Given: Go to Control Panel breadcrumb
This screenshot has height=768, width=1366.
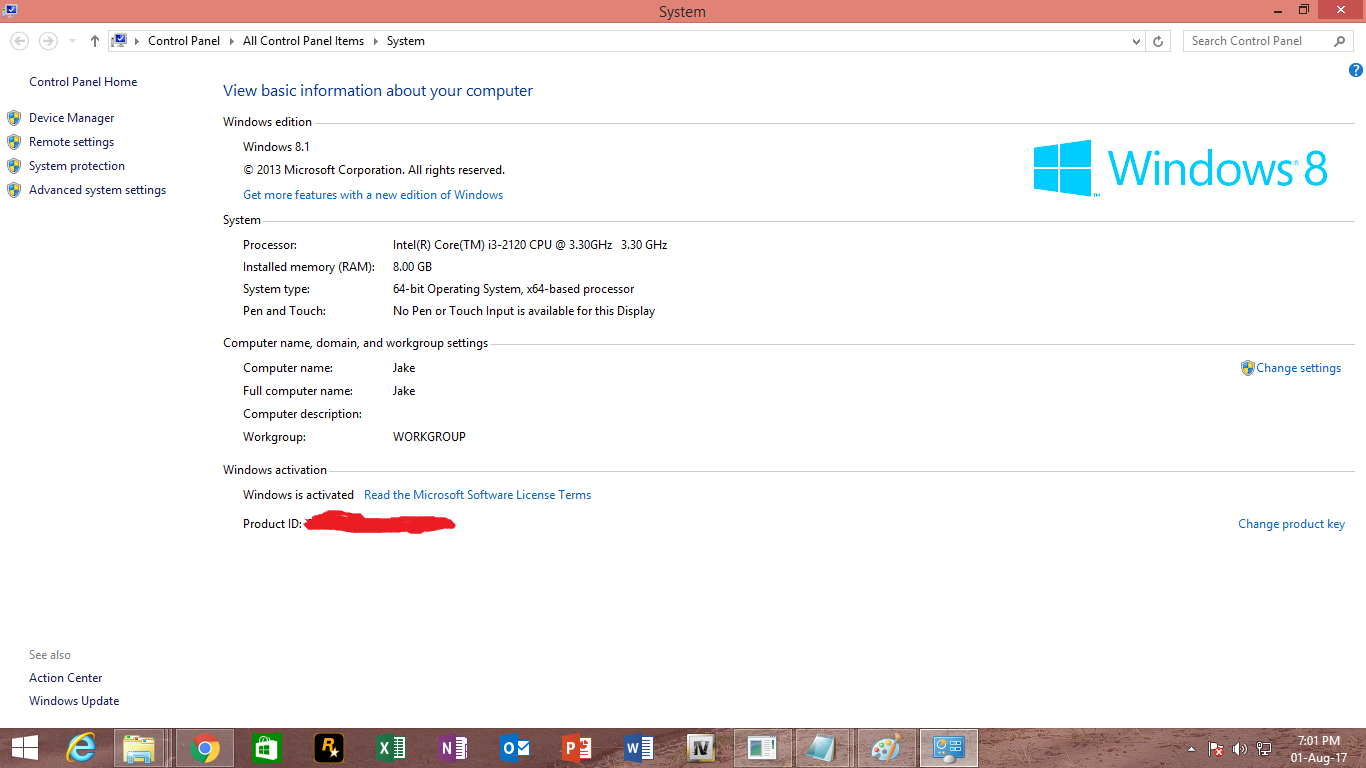Looking at the screenshot, I should pyautogui.click(x=184, y=41).
